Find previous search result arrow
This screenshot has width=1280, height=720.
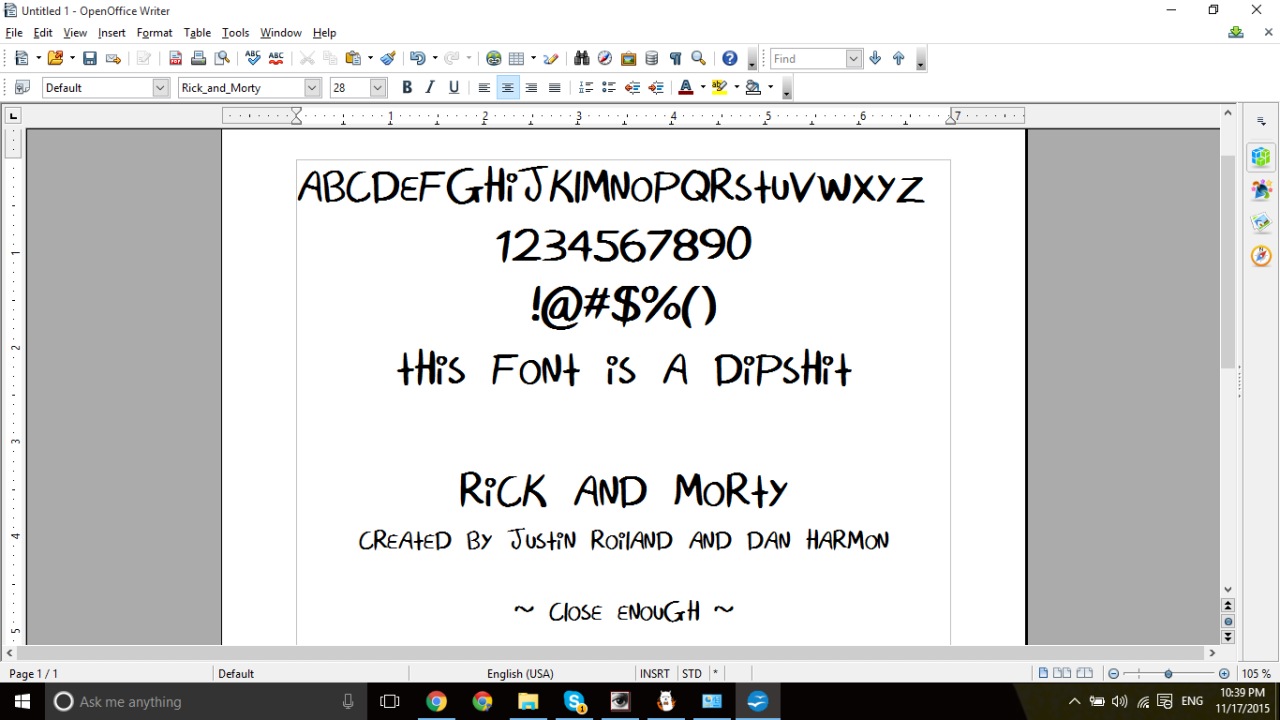coord(898,59)
